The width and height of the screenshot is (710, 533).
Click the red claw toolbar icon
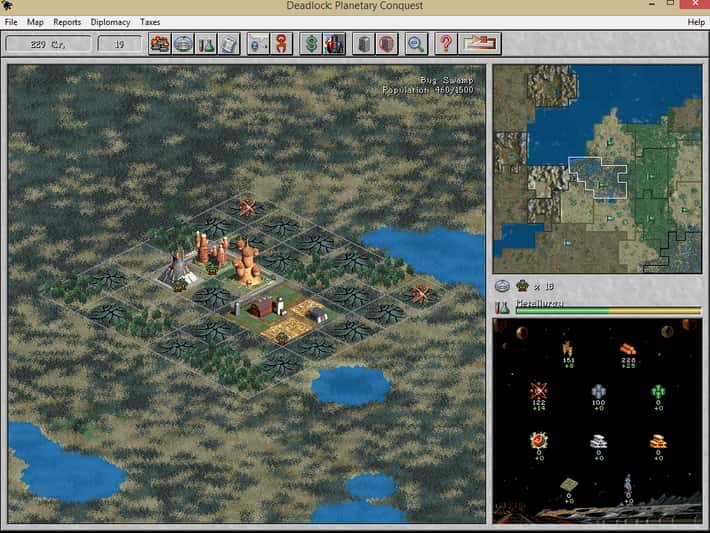pos(281,44)
